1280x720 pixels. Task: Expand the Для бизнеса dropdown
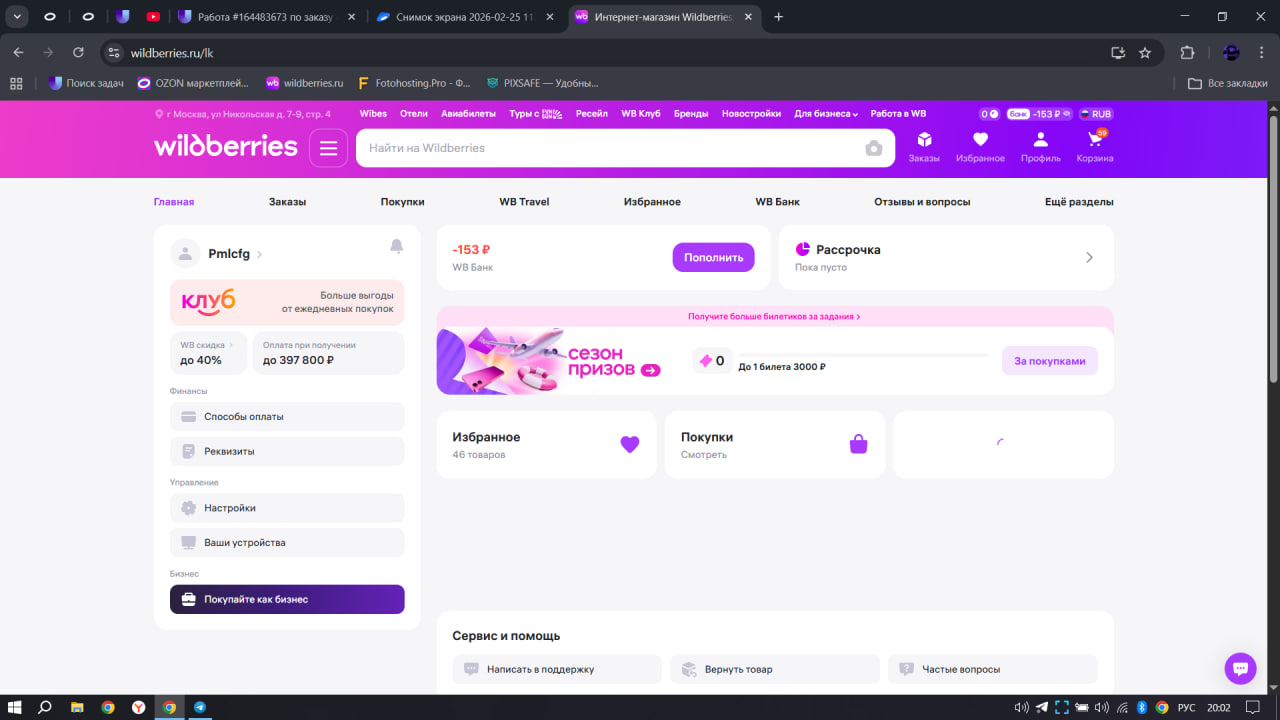(826, 114)
